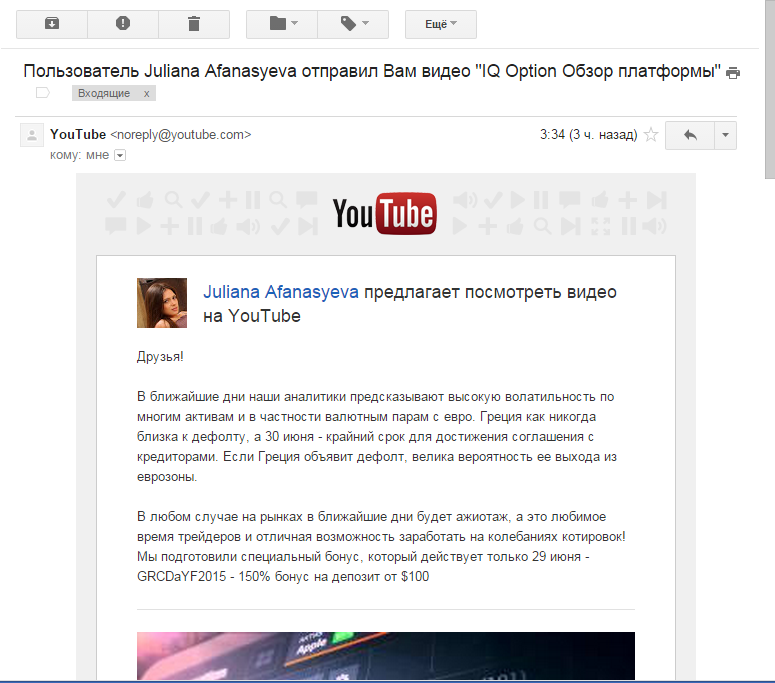Click the email subject heading

[372, 71]
